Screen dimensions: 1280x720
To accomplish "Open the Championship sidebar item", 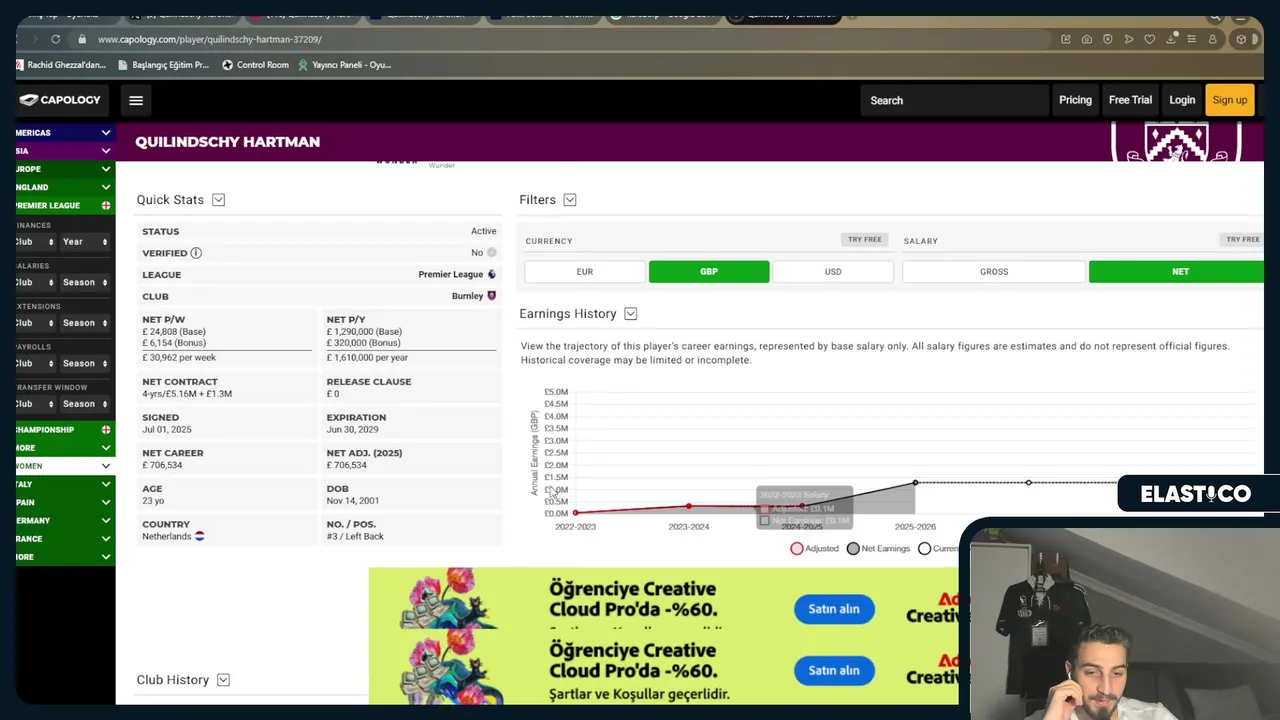I will [x=65, y=429].
